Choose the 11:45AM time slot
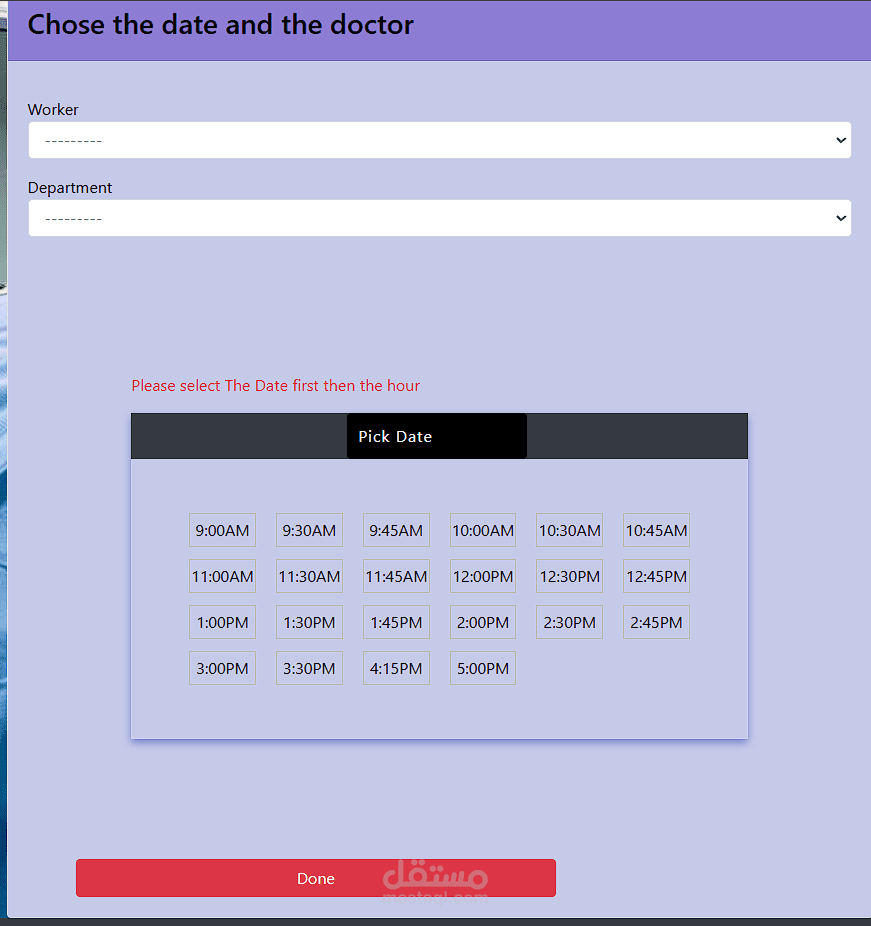The height and width of the screenshot is (926, 871). [396, 576]
